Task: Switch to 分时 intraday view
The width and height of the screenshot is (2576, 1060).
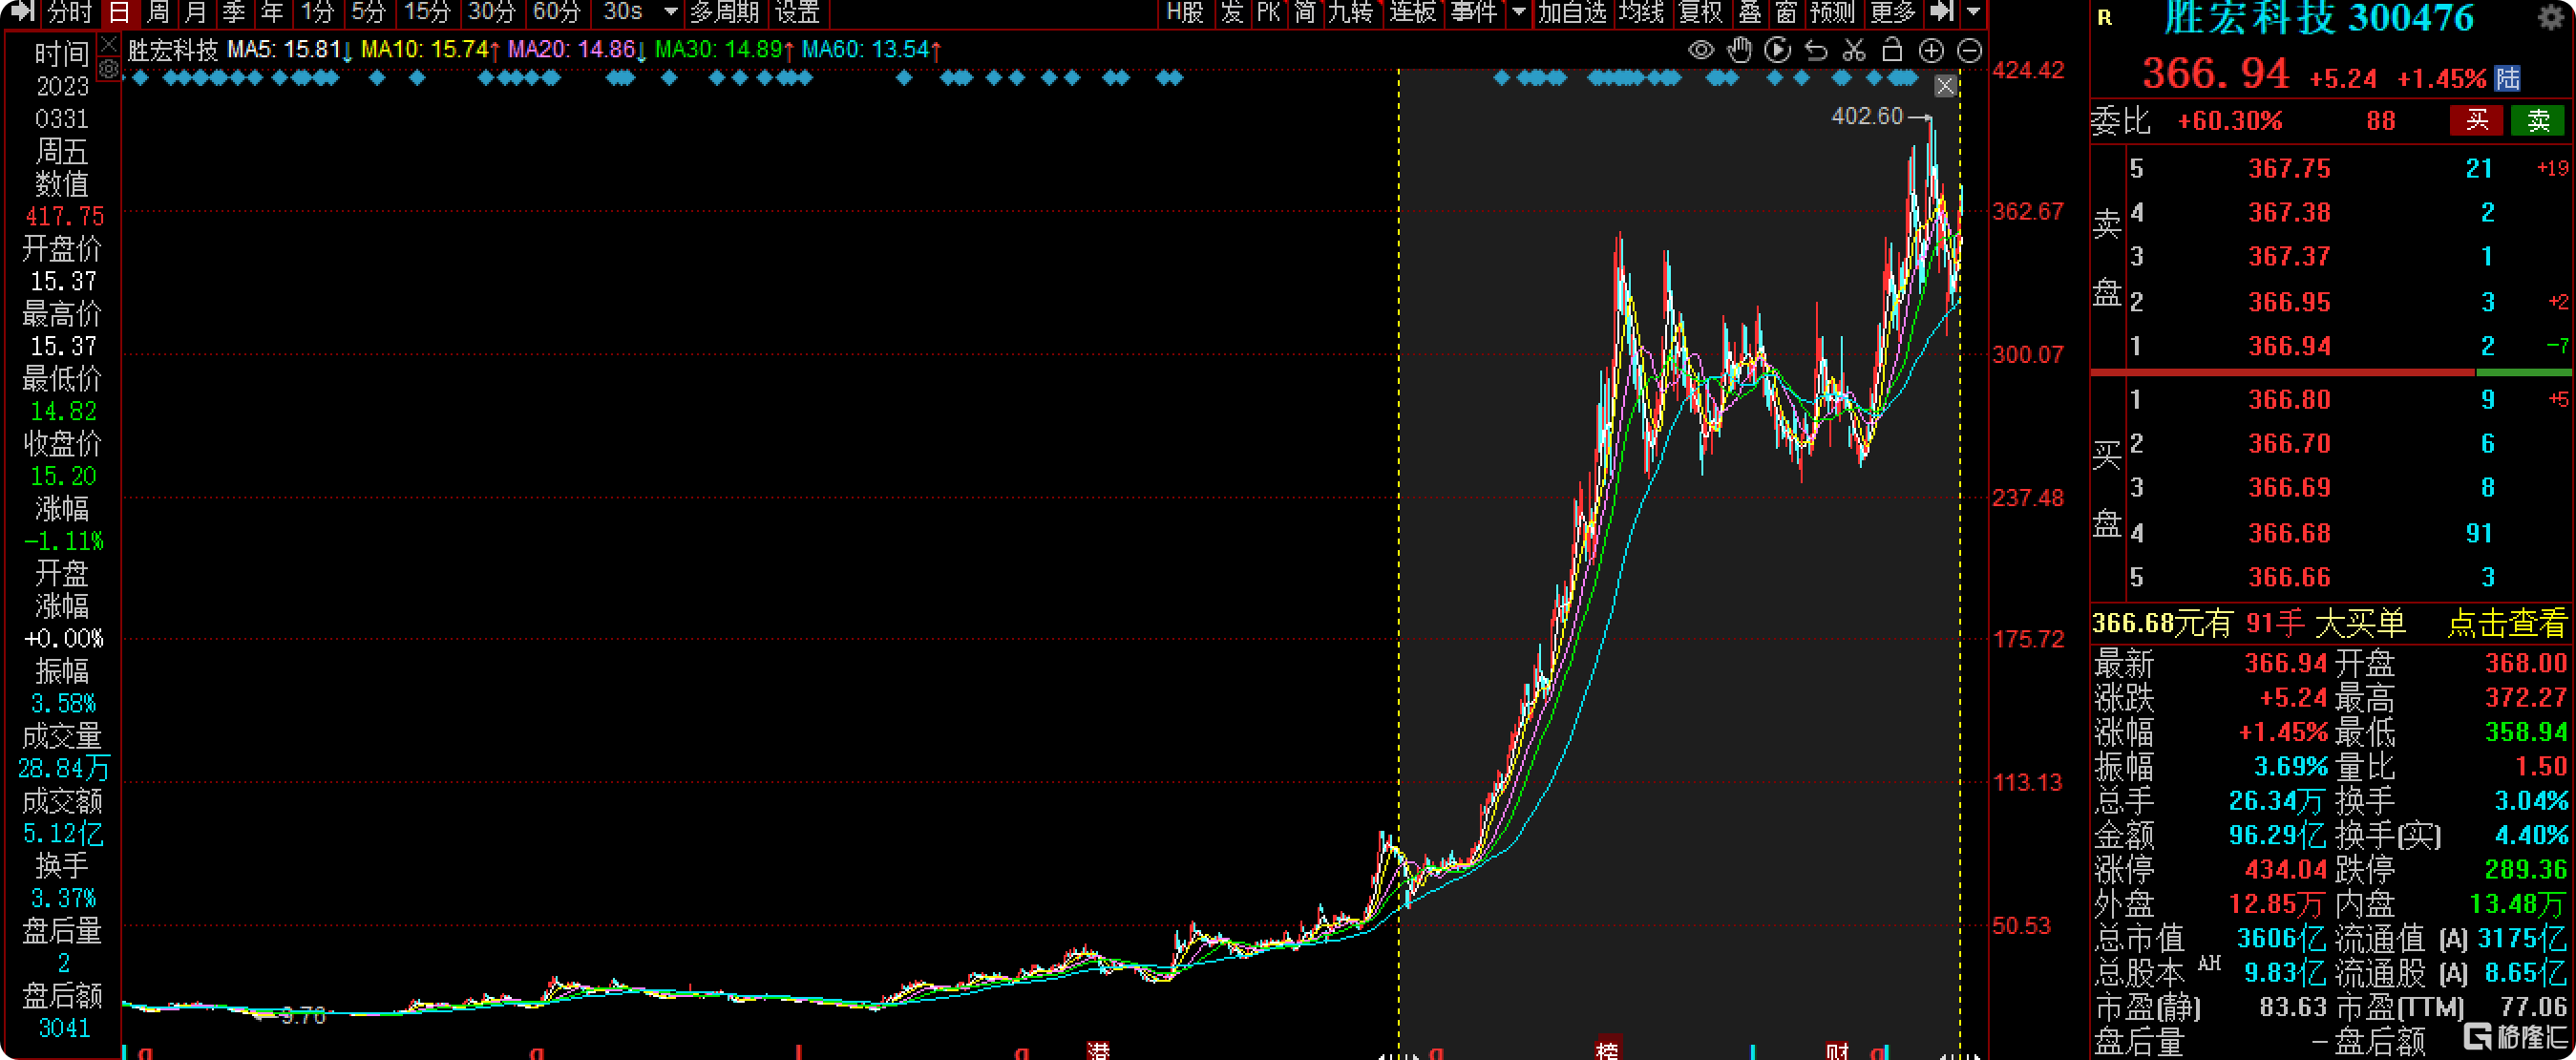Action: 70,12
